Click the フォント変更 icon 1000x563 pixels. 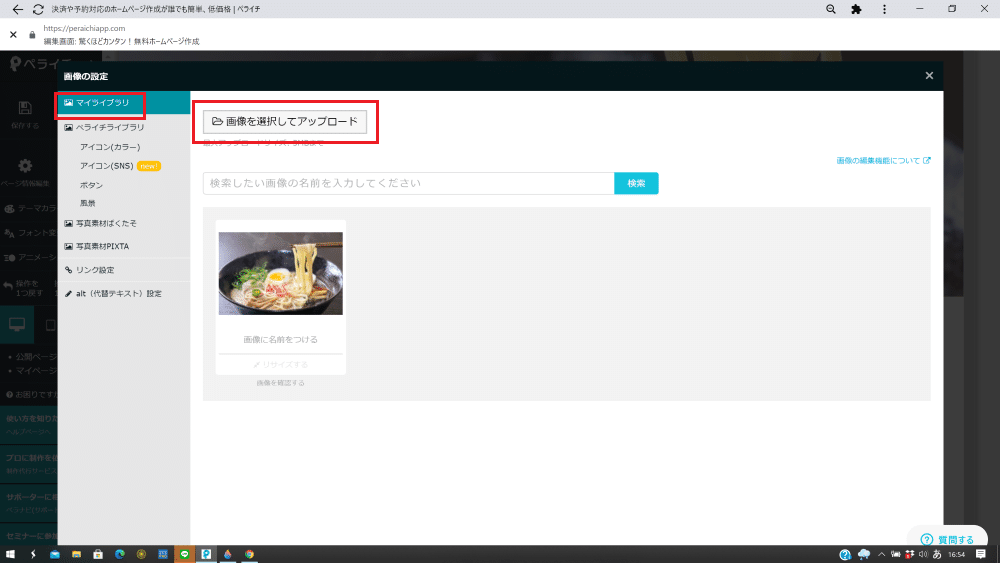(10, 233)
